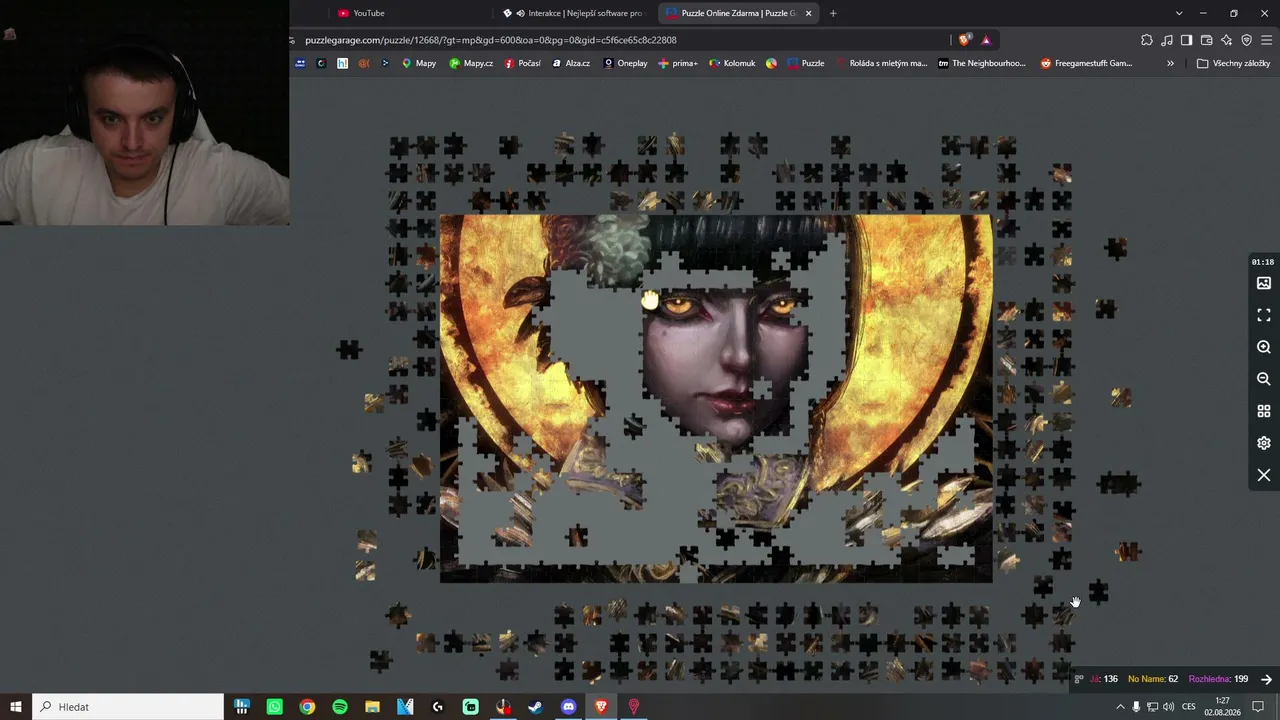Open the Windows Start menu
Image resolution: width=1280 pixels, height=720 pixels.
pos(16,707)
